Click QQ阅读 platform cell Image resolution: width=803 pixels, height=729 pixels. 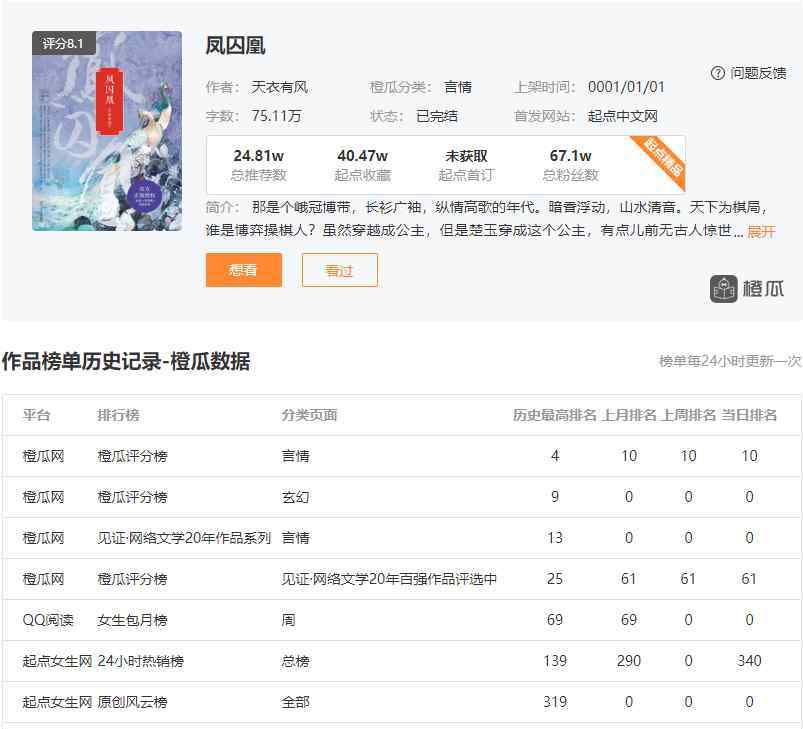(48, 620)
